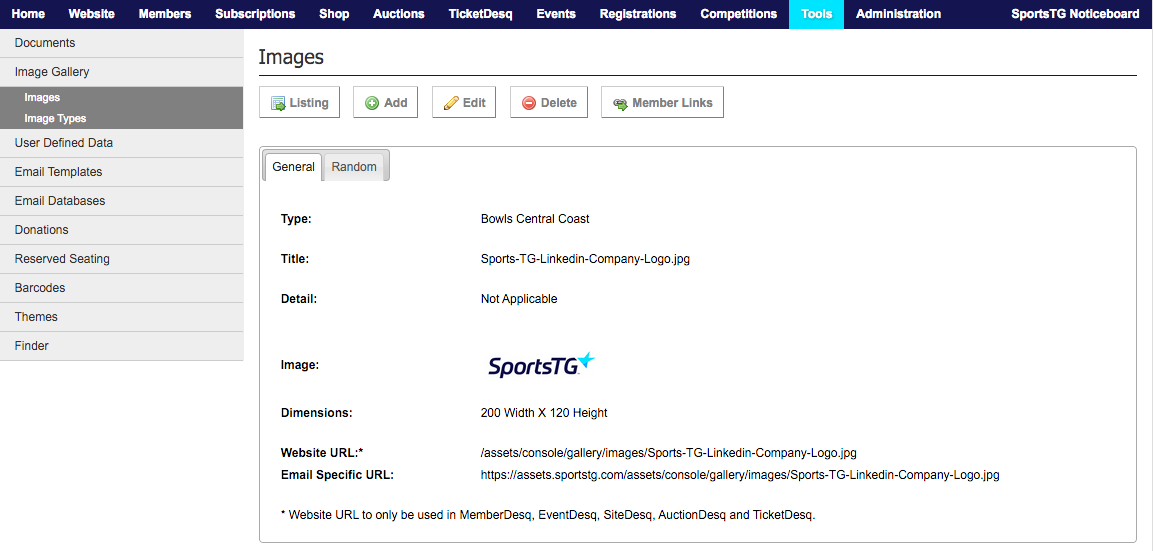This screenshot has width=1153, height=551.
Task: Click the Member Links chain icon
Action: (620, 103)
